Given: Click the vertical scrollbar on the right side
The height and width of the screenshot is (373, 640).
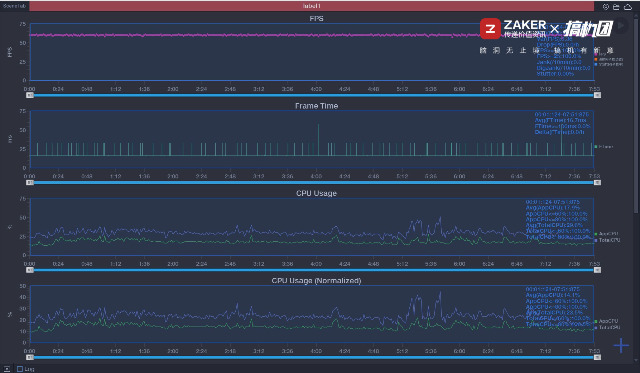Looking at the screenshot, I should [636, 114].
